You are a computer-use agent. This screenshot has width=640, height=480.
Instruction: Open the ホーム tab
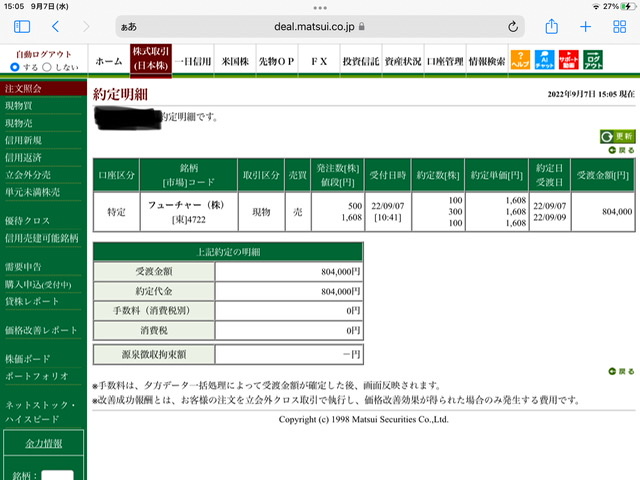click(109, 61)
